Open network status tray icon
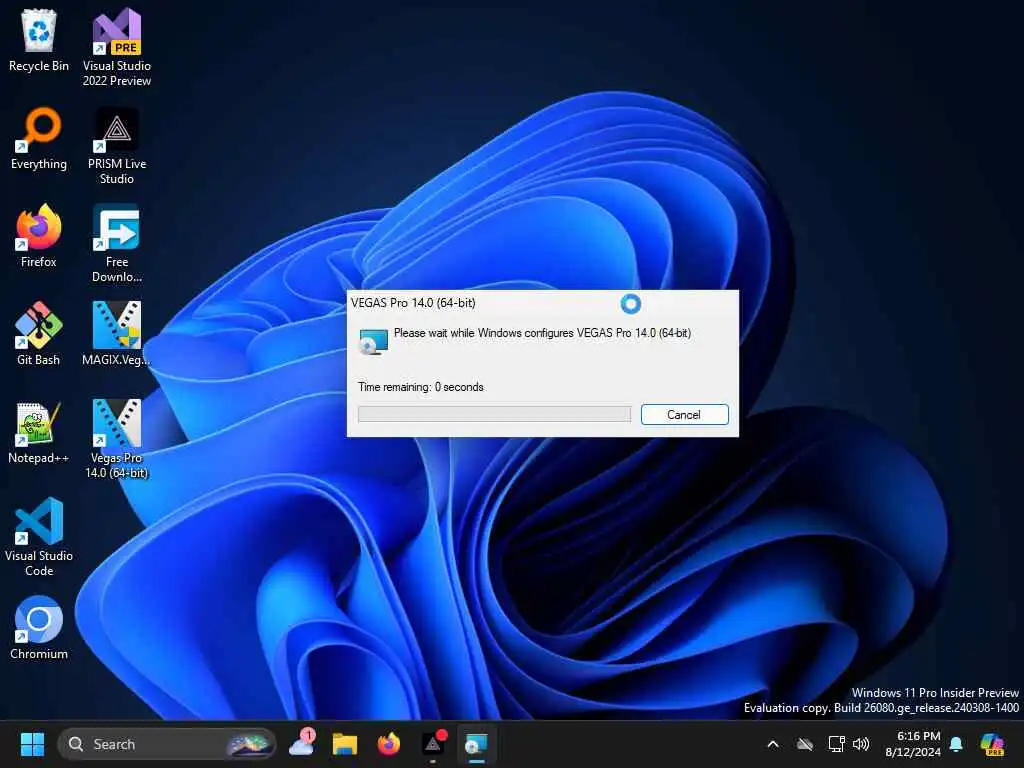 click(837, 744)
